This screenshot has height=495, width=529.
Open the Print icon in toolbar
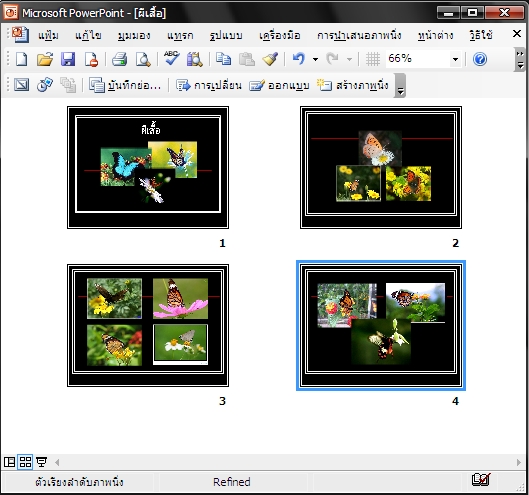pyautogui.click(x=119, y=59)
